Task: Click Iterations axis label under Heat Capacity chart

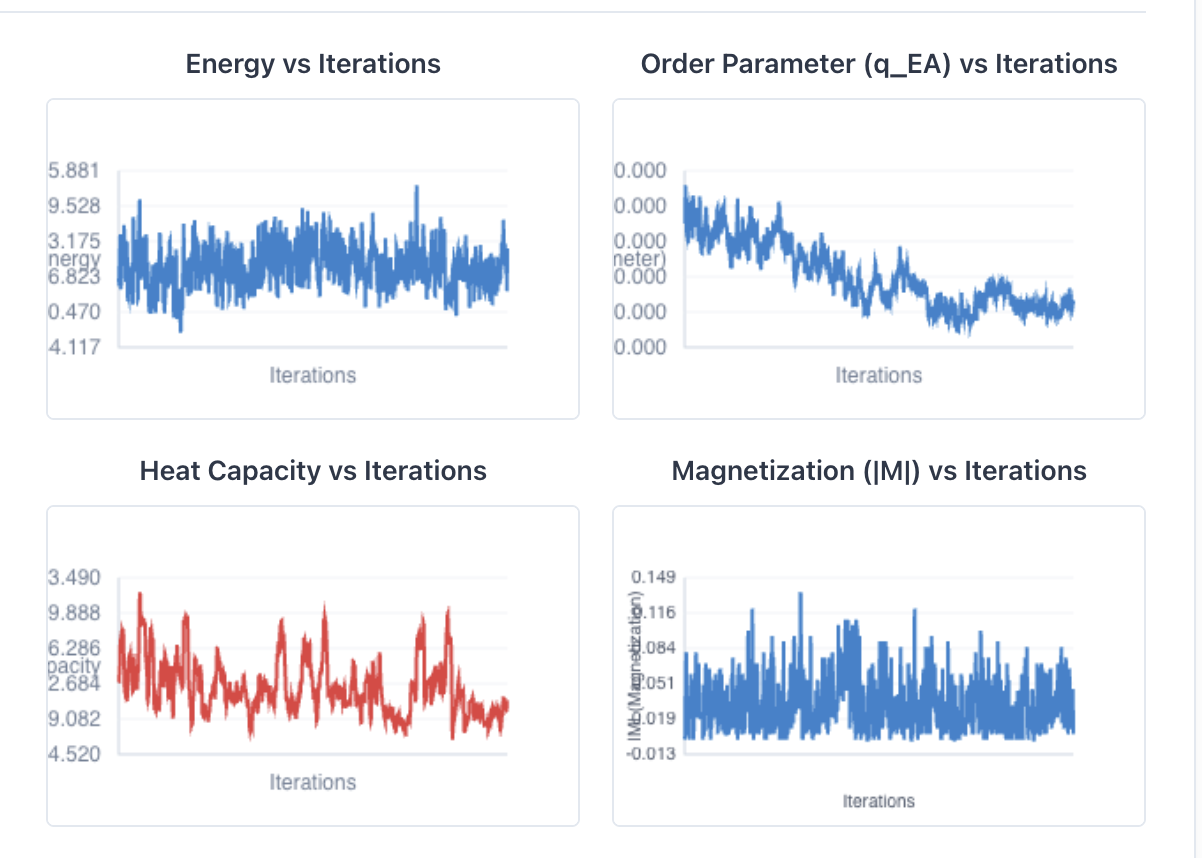Action: (x=313, y=782)
